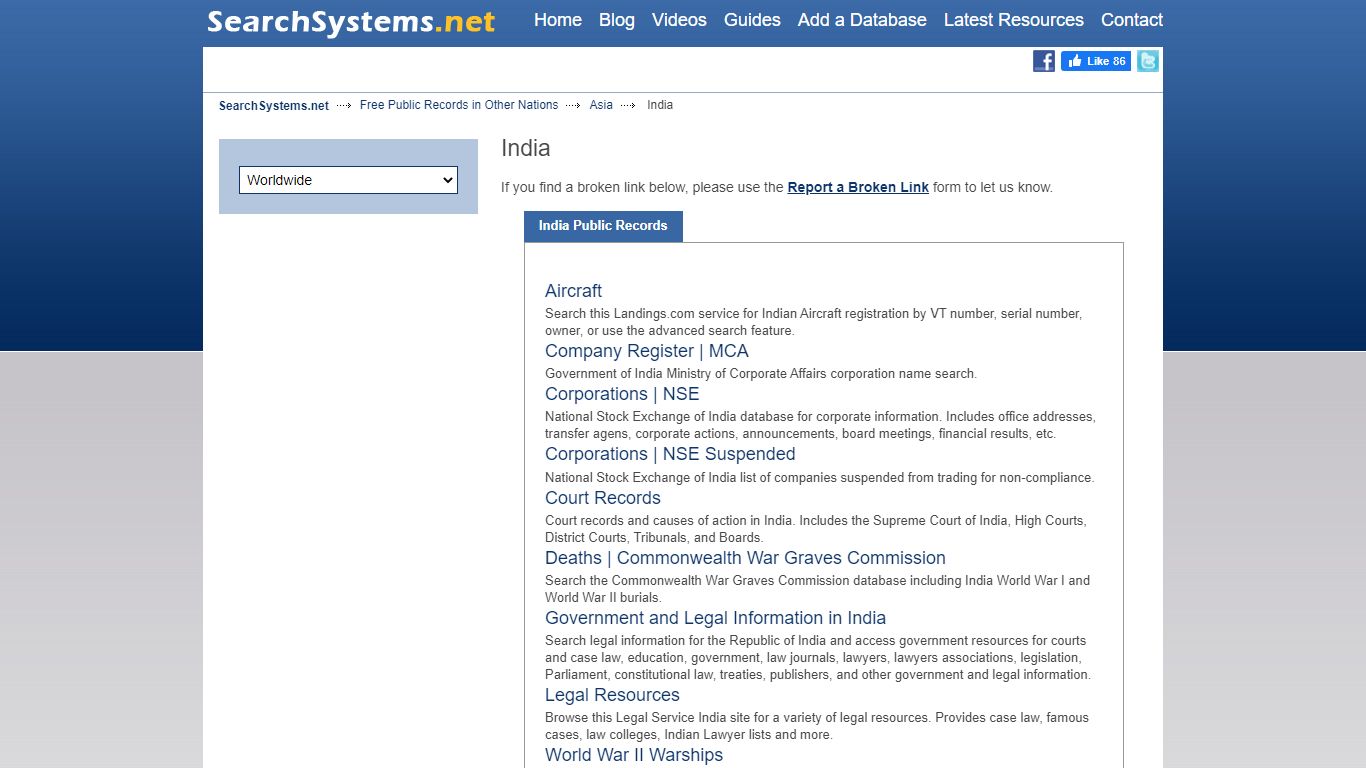Image resolution: width=1366 pixels, height=768 pixels.
Task: Open the Company Register | MCA link
Action: [647, 351]
